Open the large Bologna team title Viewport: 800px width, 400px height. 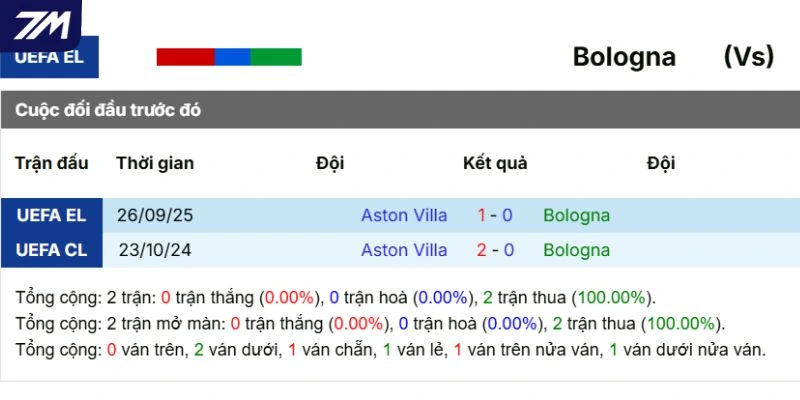coord(624,57)
